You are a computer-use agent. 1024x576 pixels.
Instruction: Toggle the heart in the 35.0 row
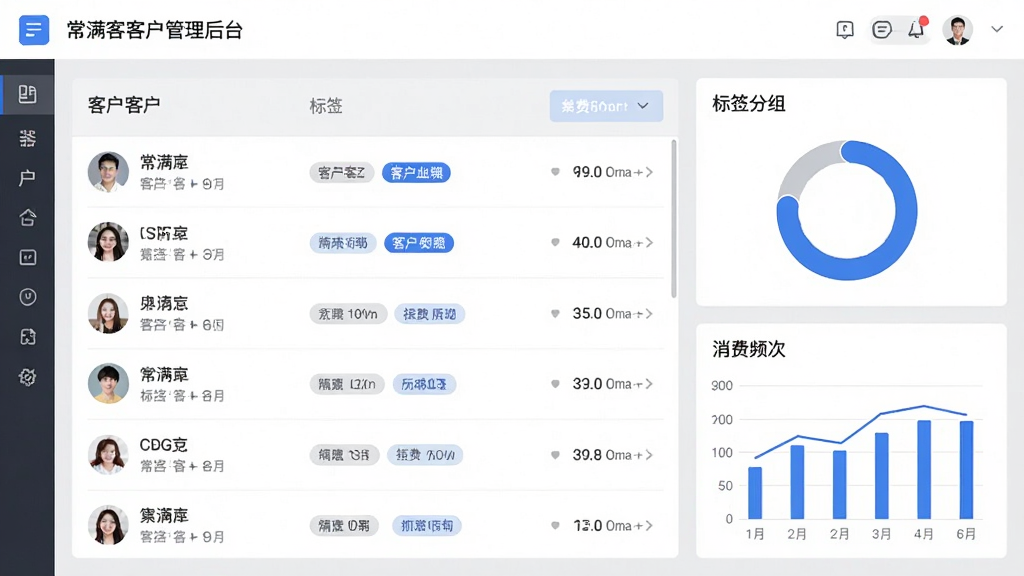coord(555,313)
